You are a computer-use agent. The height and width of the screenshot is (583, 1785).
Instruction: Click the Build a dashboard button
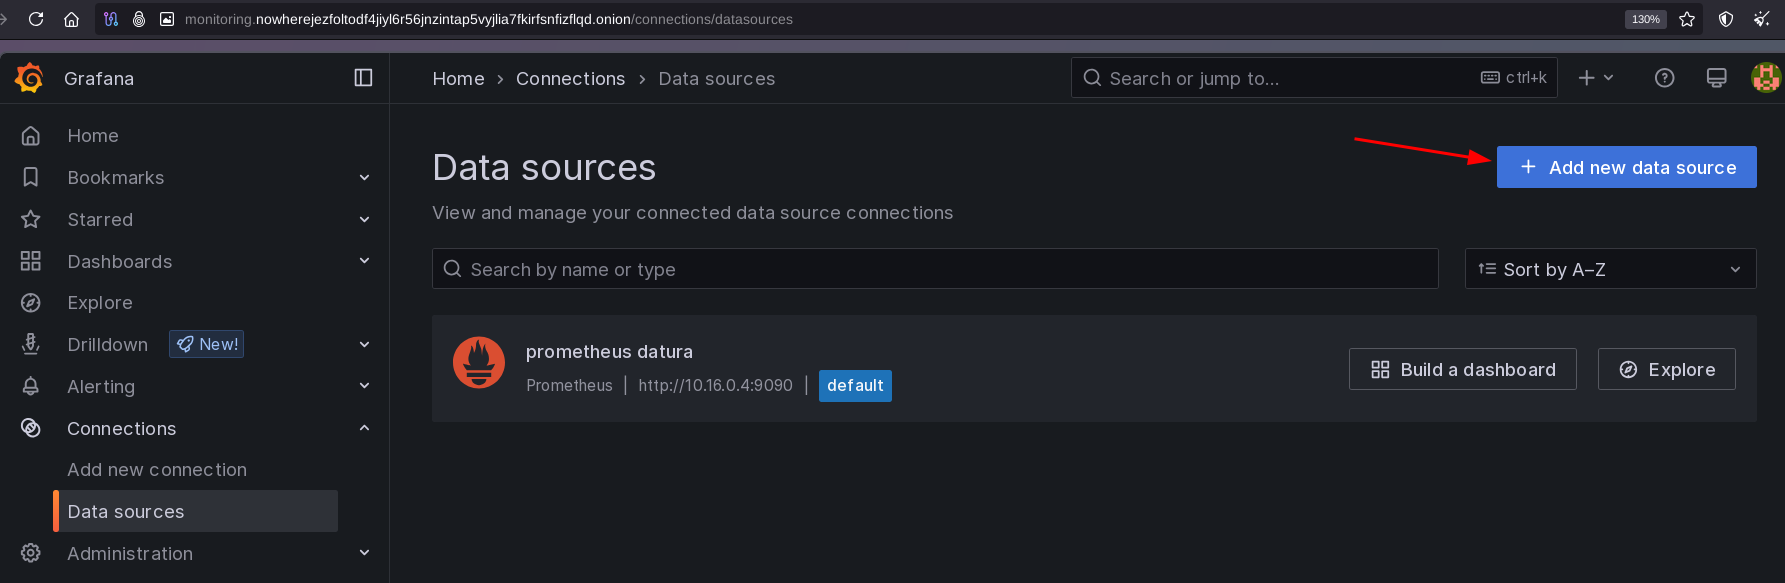pyautogui.click(x=1462, y=369)
